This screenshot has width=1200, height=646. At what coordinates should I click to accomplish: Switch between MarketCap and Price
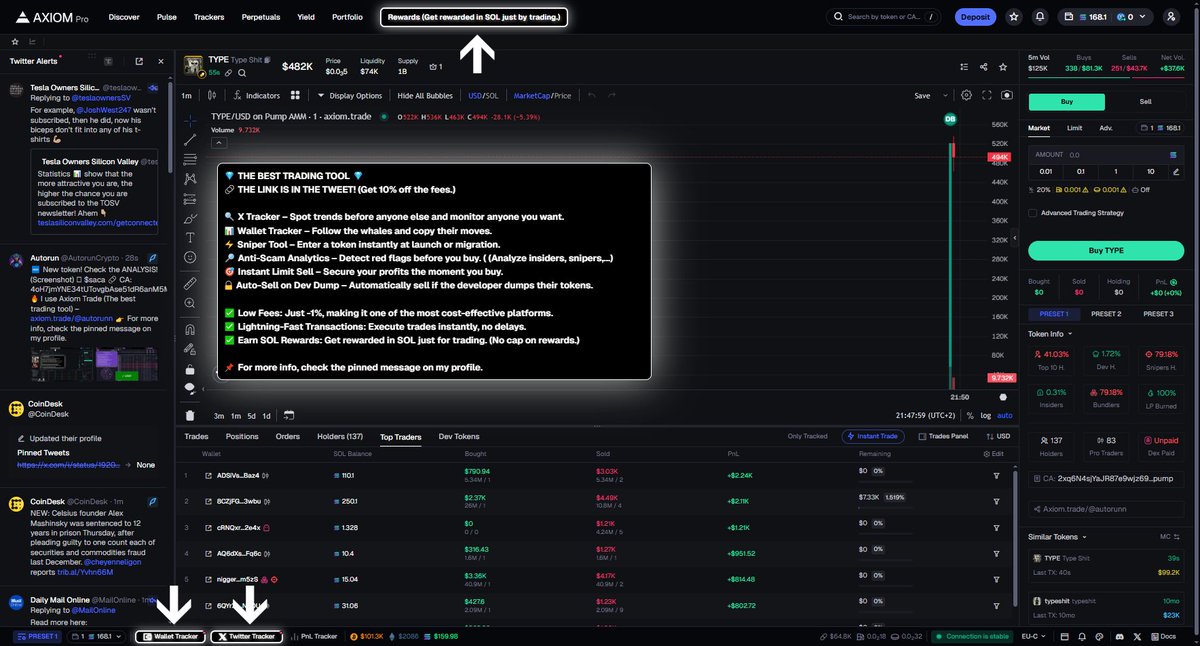point(542,95)
